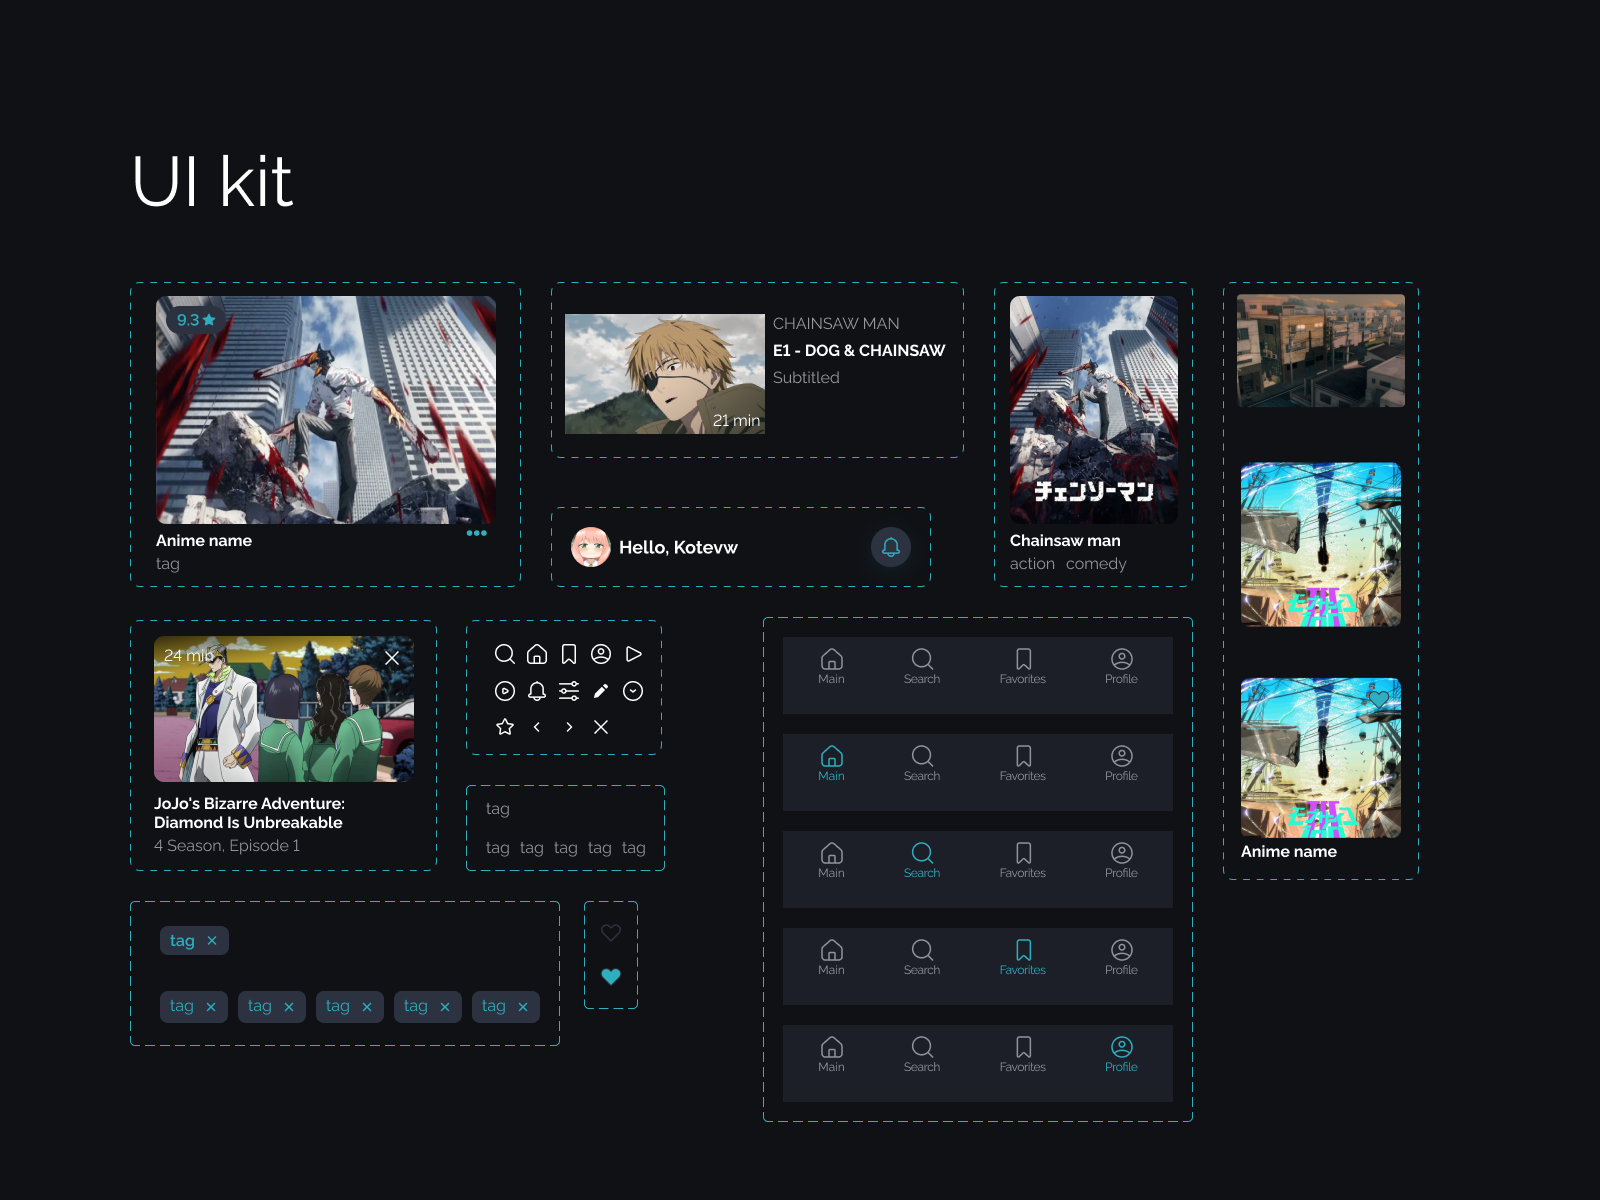
Task: Click the 9.3 star rating badge
Action: click(196, 320)
